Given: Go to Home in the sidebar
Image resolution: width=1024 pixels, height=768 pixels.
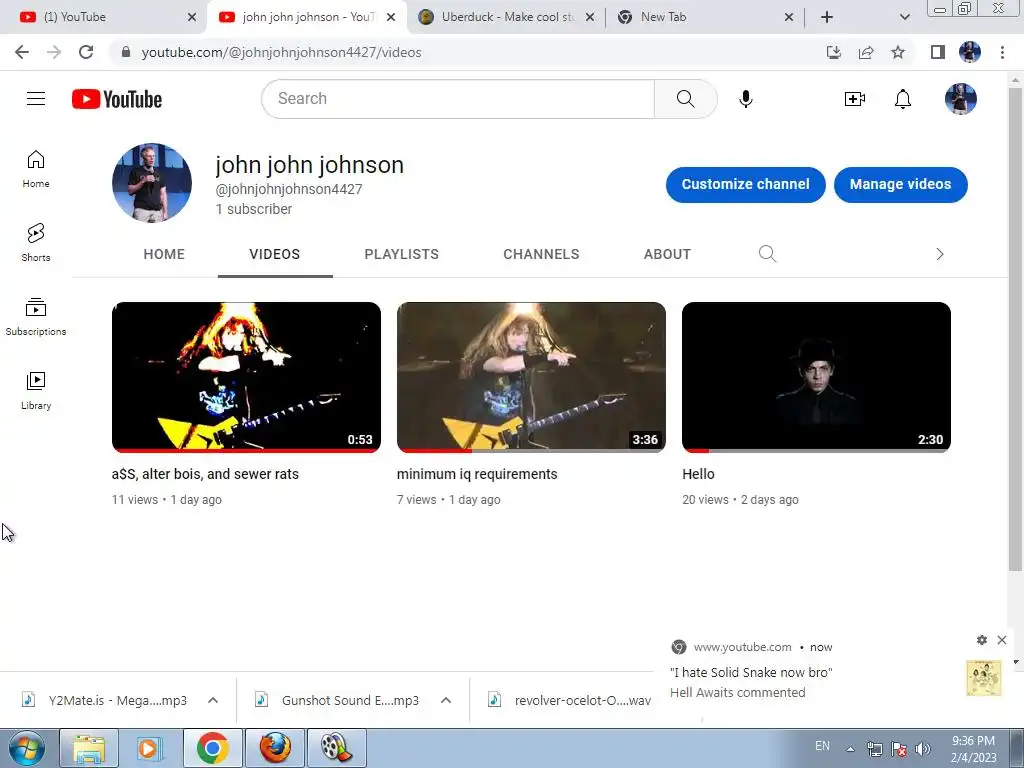Looking at the screenshot, I should coord(36,168).
